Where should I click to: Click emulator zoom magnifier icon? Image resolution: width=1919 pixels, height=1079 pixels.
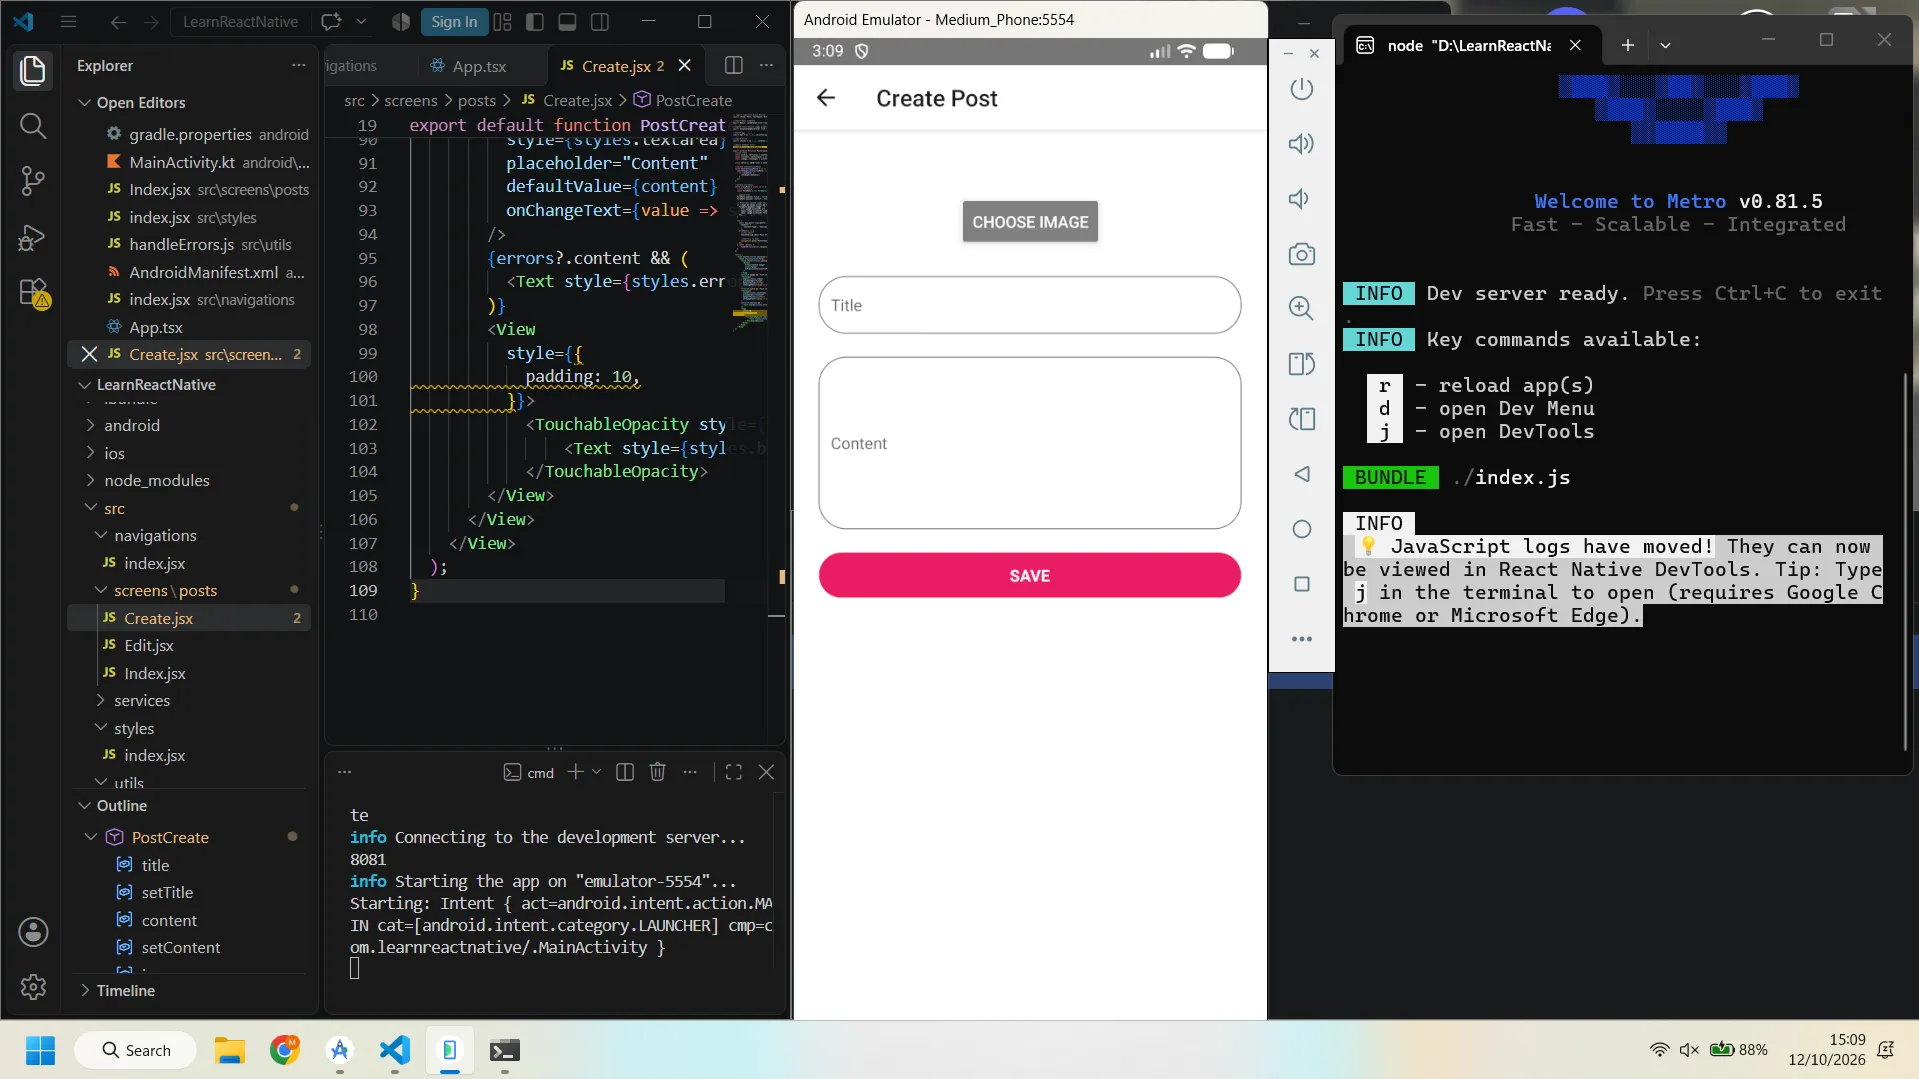(x=1301, y=308)
